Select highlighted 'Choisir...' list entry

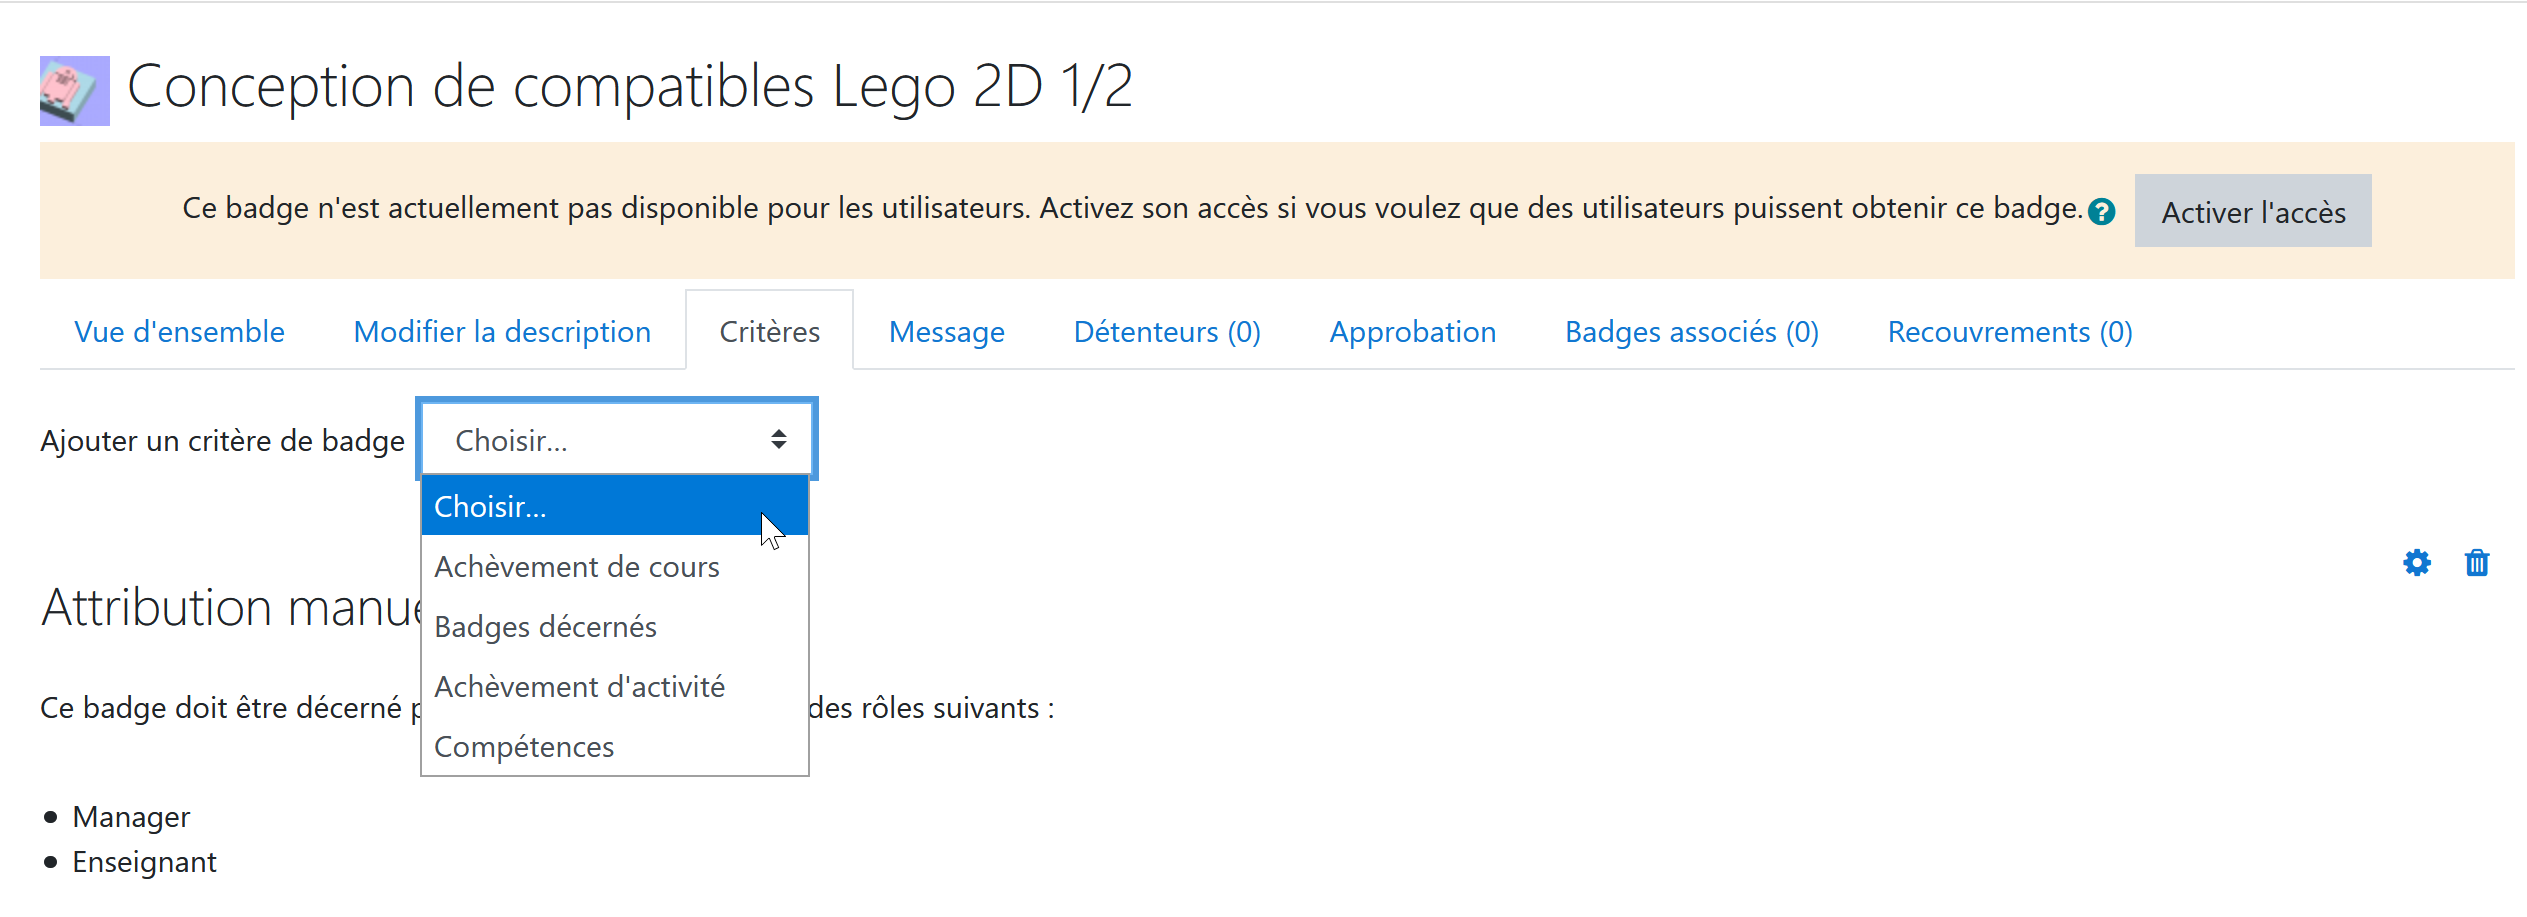coord(615,506)
